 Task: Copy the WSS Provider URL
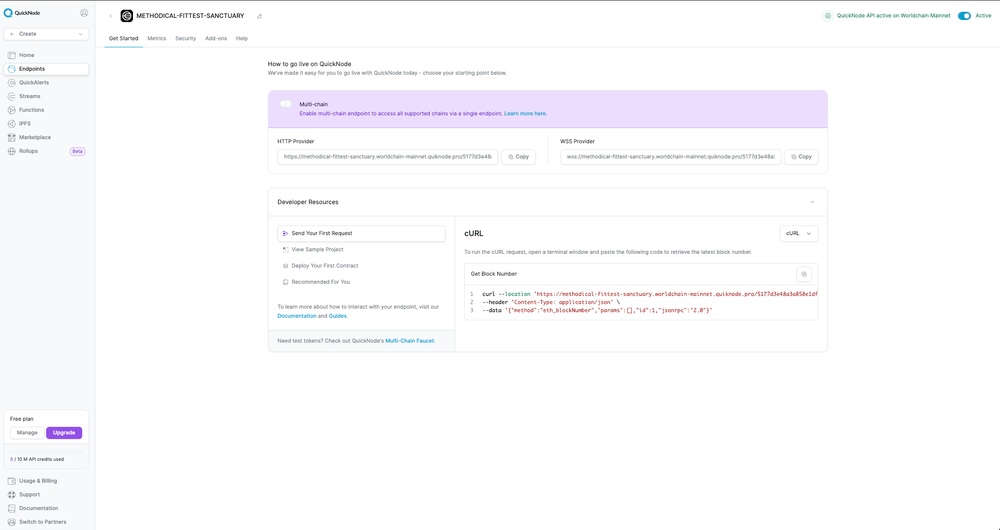(x=801, y=157)
